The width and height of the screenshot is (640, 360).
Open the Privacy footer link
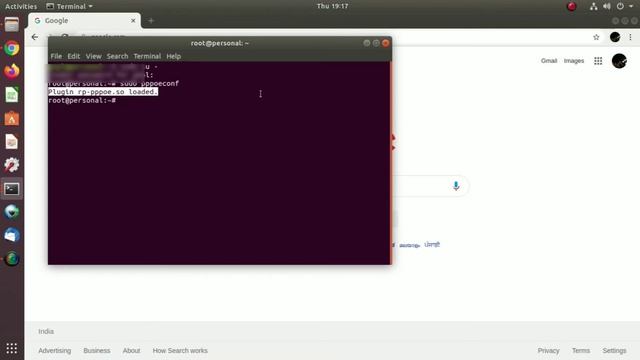click(548, 351)
